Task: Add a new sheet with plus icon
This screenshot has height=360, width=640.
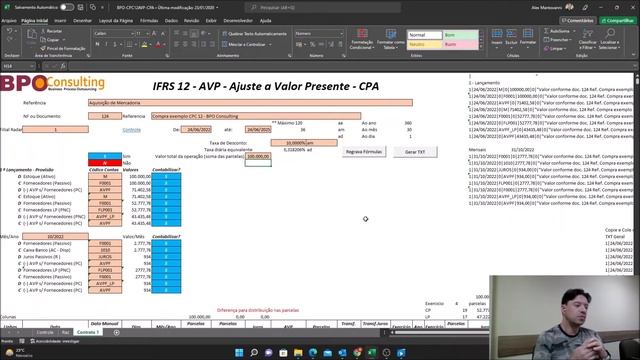Action: click(x=116, y=333)
